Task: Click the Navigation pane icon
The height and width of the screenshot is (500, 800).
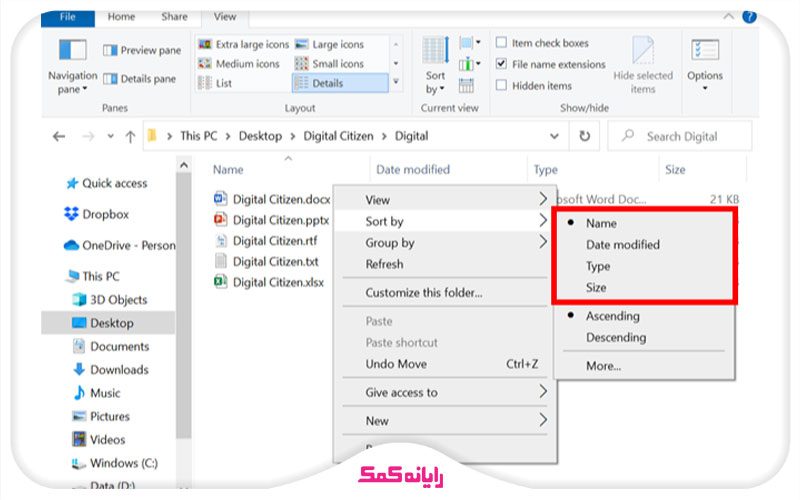Action: 73,51
